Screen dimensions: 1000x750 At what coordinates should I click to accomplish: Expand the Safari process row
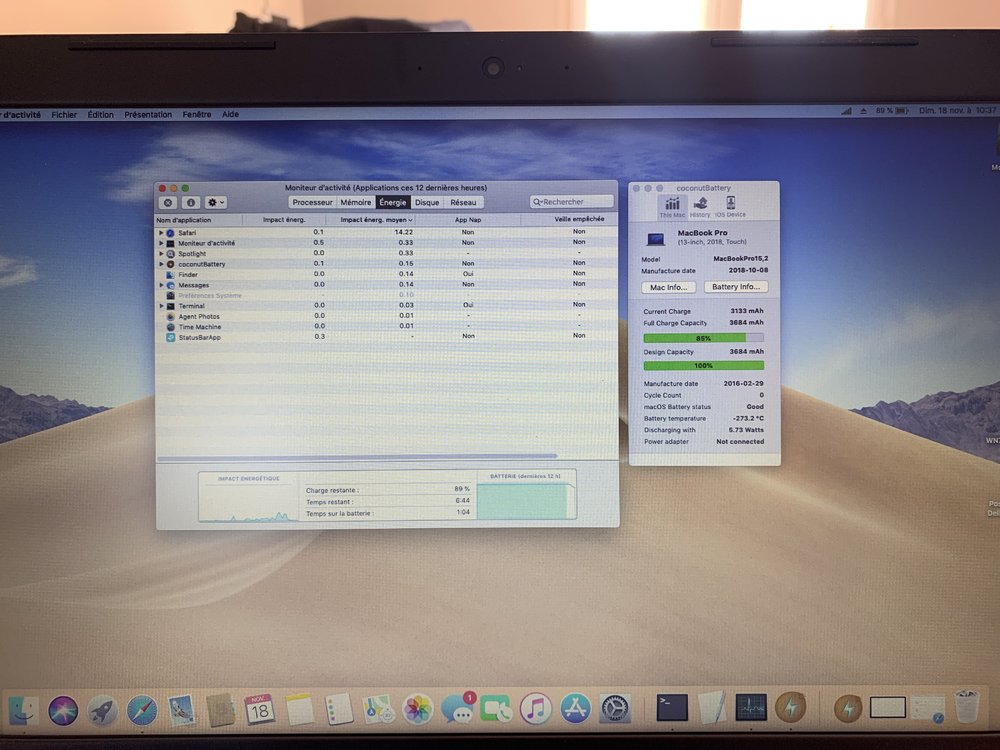[161, 232]
